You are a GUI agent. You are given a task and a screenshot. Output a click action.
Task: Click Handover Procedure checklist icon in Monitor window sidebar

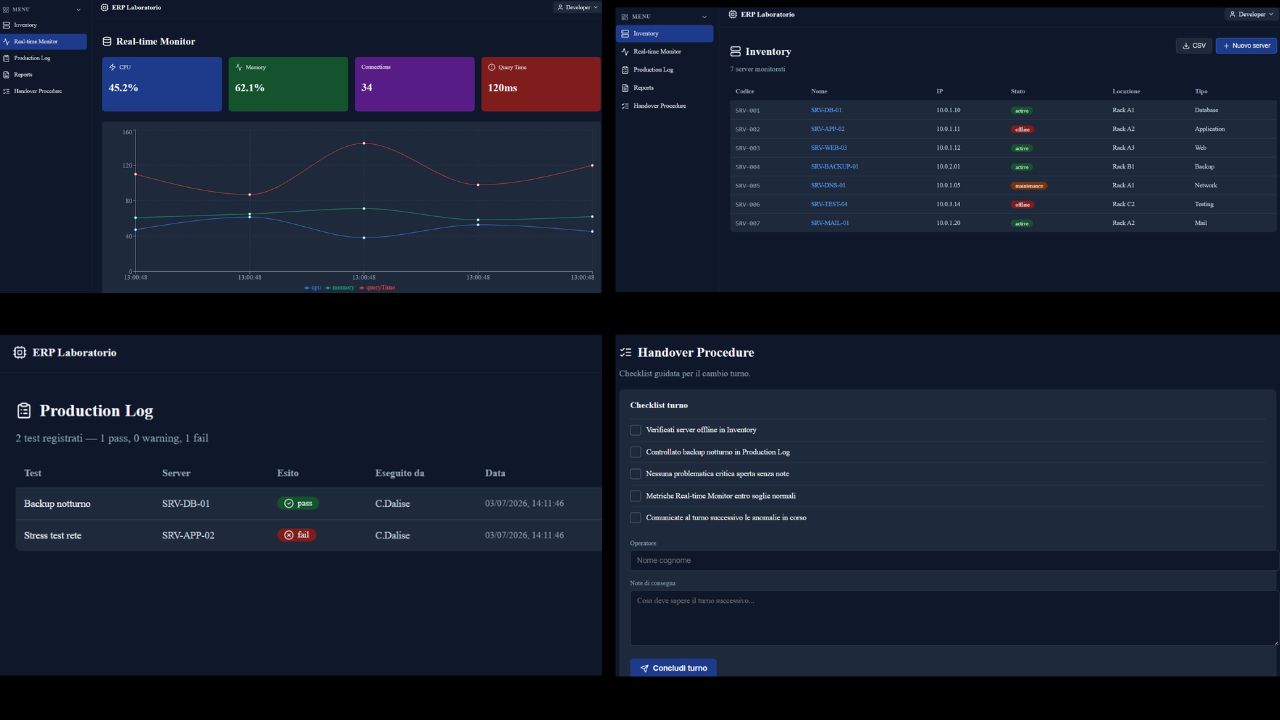point(6,91)
